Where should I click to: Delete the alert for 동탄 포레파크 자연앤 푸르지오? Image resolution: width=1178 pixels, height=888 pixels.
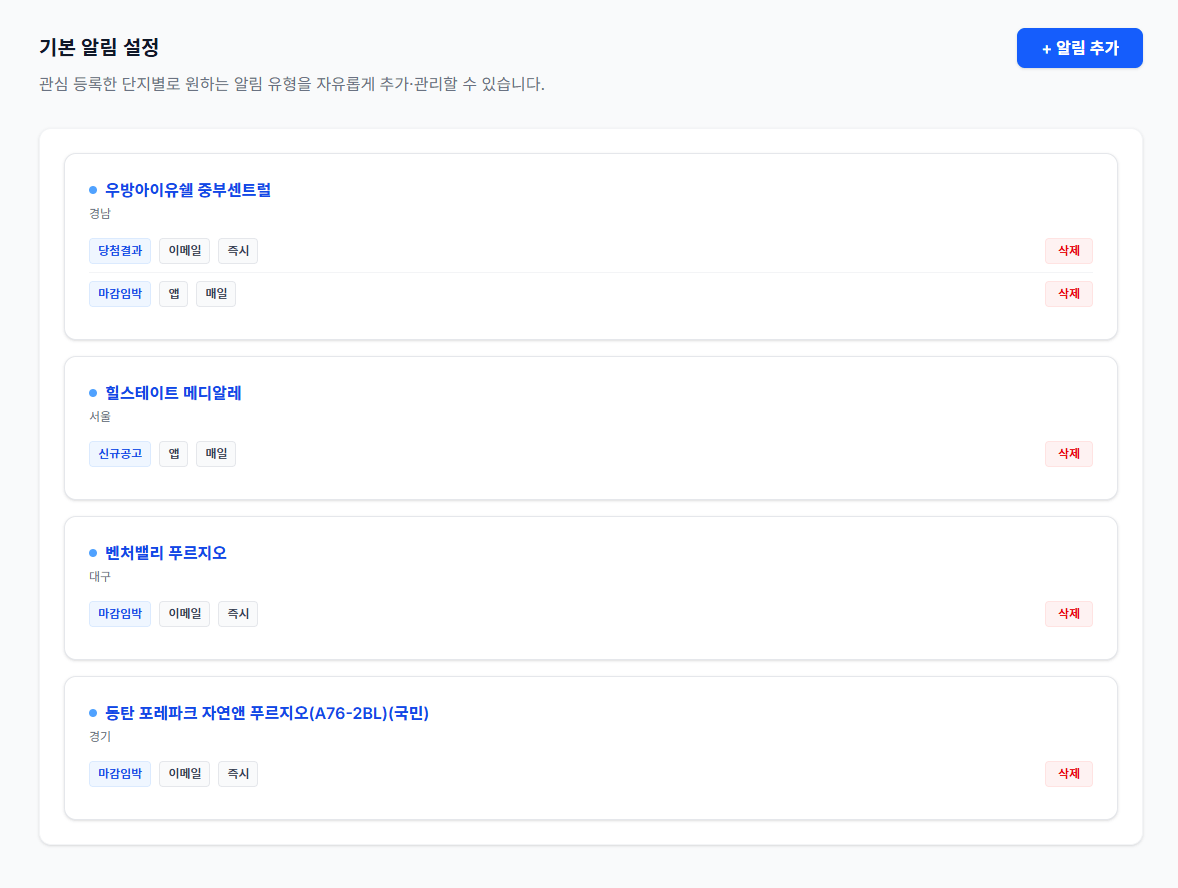tap(1068, 773)
